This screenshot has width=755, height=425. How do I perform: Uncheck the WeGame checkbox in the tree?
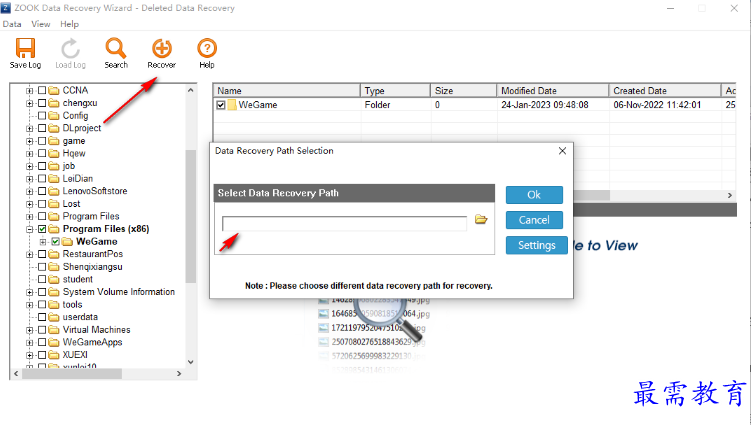(x=55, y=242)
